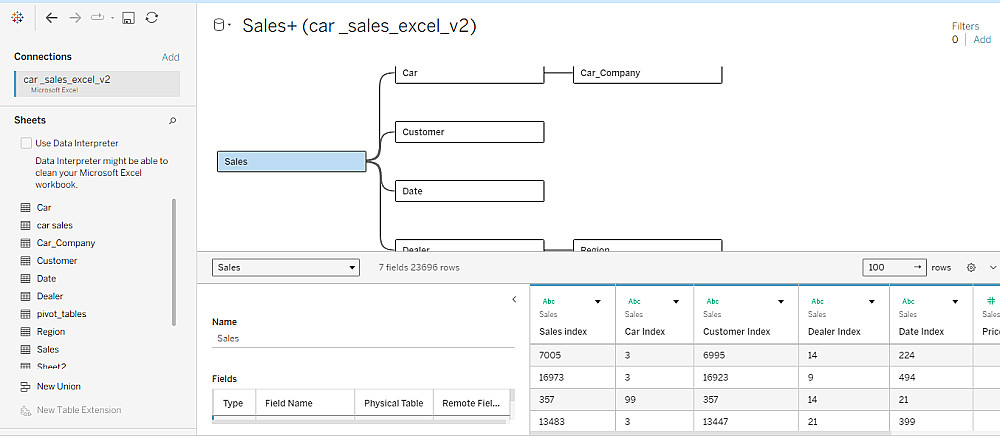1000x436 pixels.
Task: Open preview settings gear icon
Action: click(971, 268)
